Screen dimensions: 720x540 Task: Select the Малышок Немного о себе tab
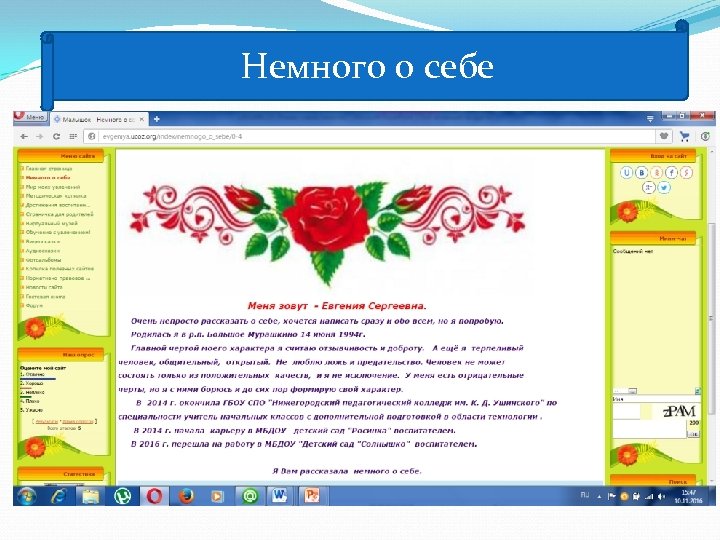tap(98, 119)
